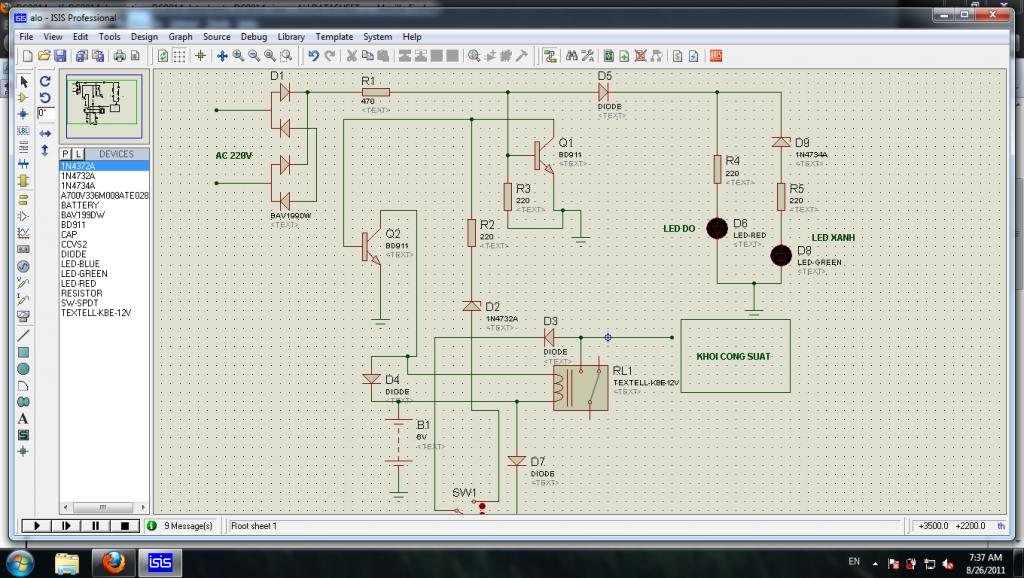This screenshot has width=1024, height=578.
Task: Click the P pick devices button
Action: pyautogui.click(x=67, y=154)
